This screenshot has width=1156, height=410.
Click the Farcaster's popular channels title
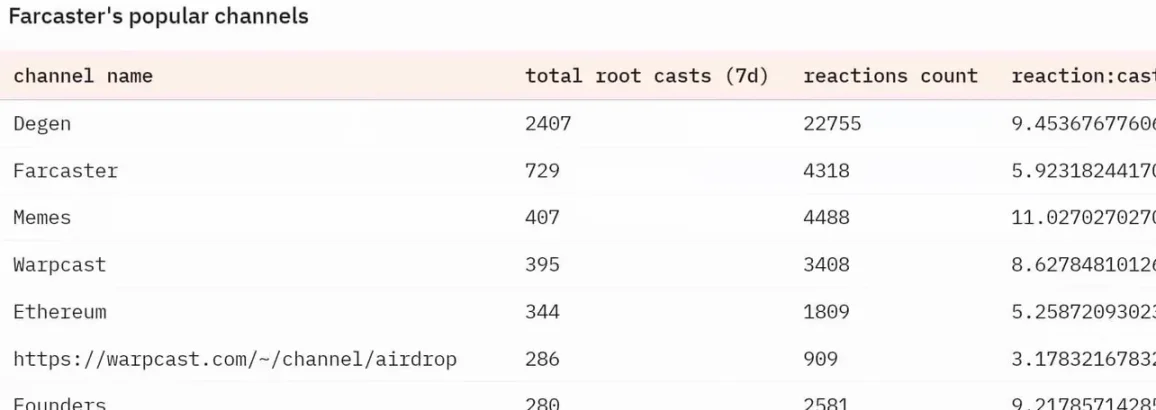click(158, 17)
